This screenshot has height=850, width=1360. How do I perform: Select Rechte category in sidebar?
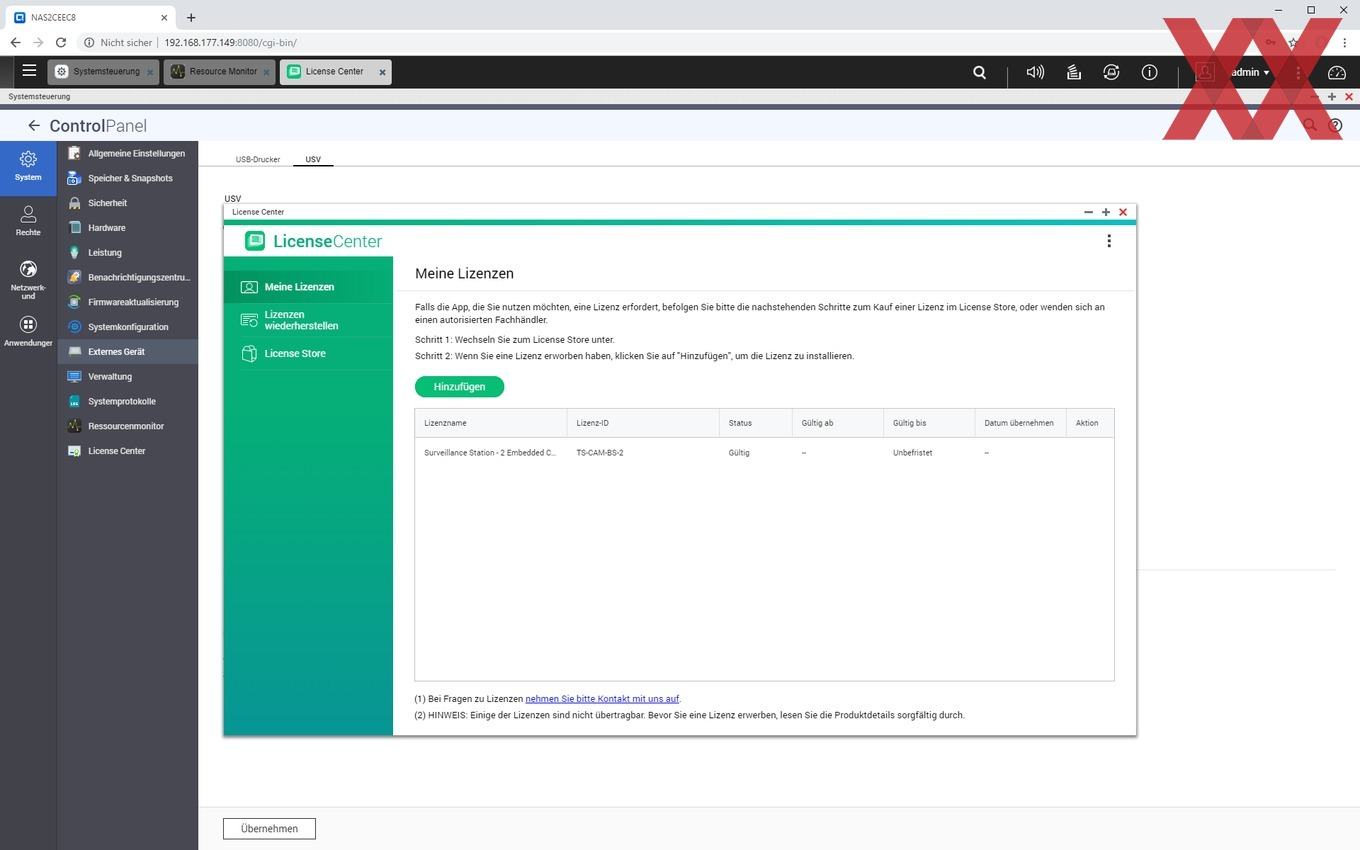28,221
